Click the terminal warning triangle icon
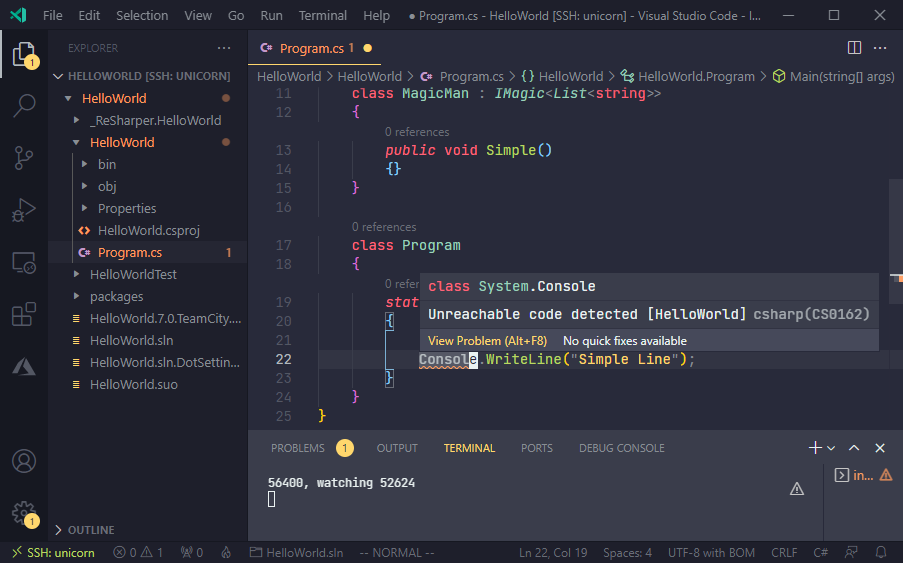Image resolution: width=903 pixels, height=563 pixels. (x=797, y=489)
